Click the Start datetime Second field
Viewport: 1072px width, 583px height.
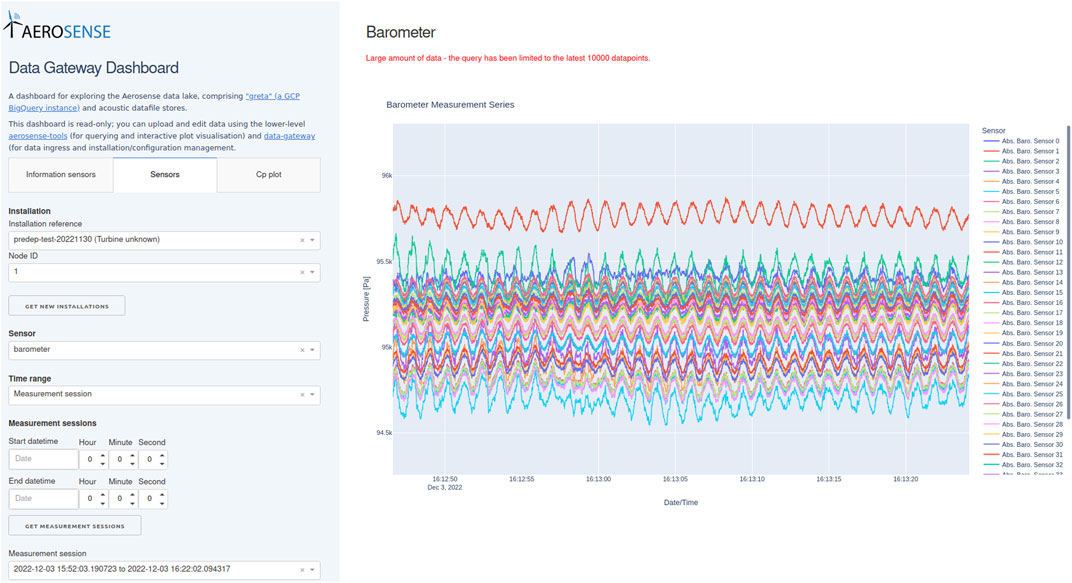point(153,459)
